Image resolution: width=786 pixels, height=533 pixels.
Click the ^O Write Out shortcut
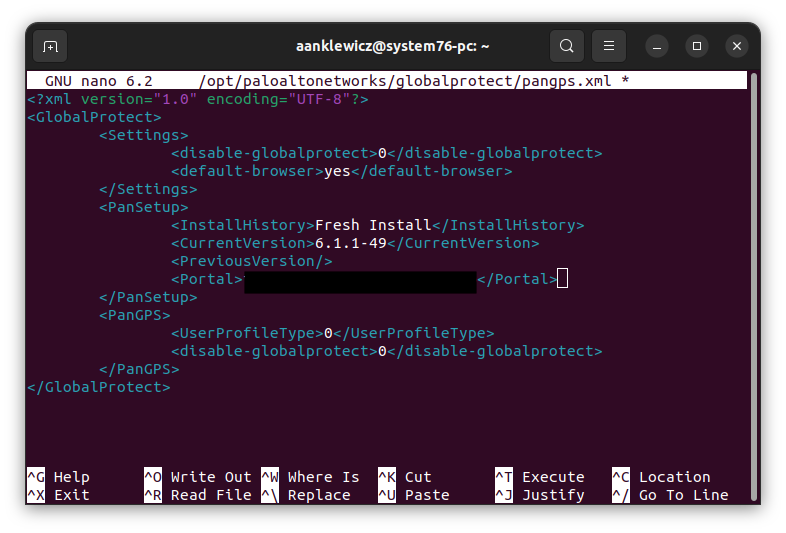point(198,477)
